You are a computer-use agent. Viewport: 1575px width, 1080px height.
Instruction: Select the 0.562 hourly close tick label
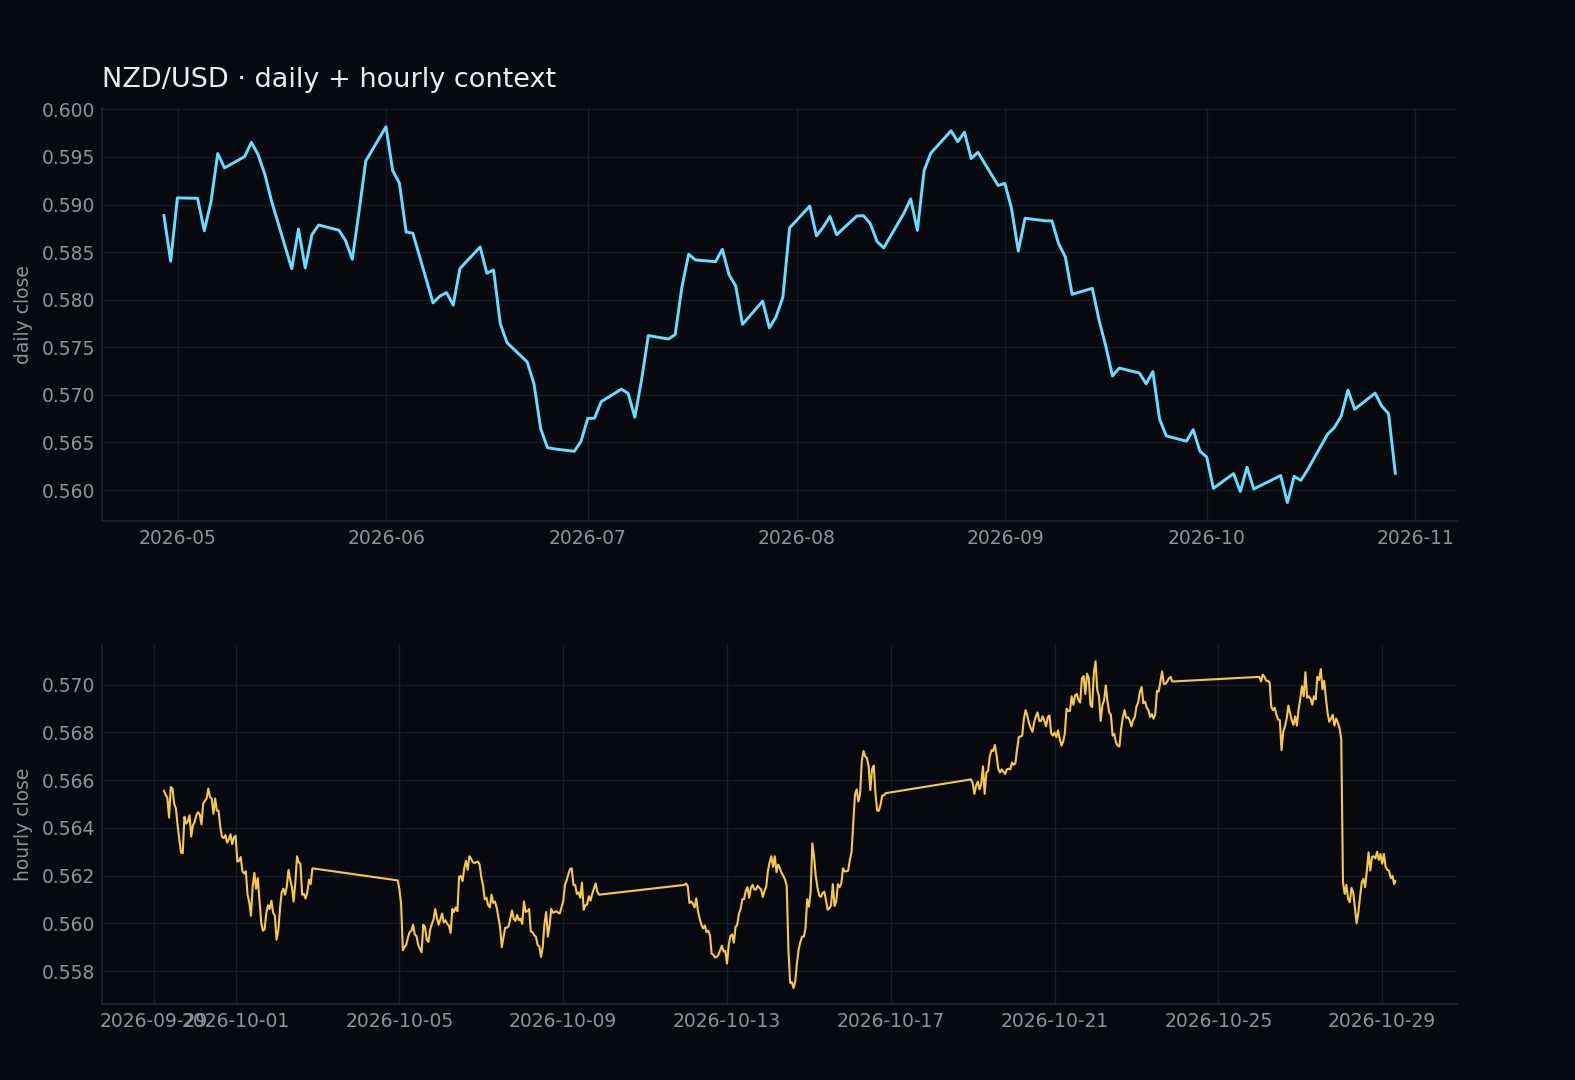coord(68,876)
